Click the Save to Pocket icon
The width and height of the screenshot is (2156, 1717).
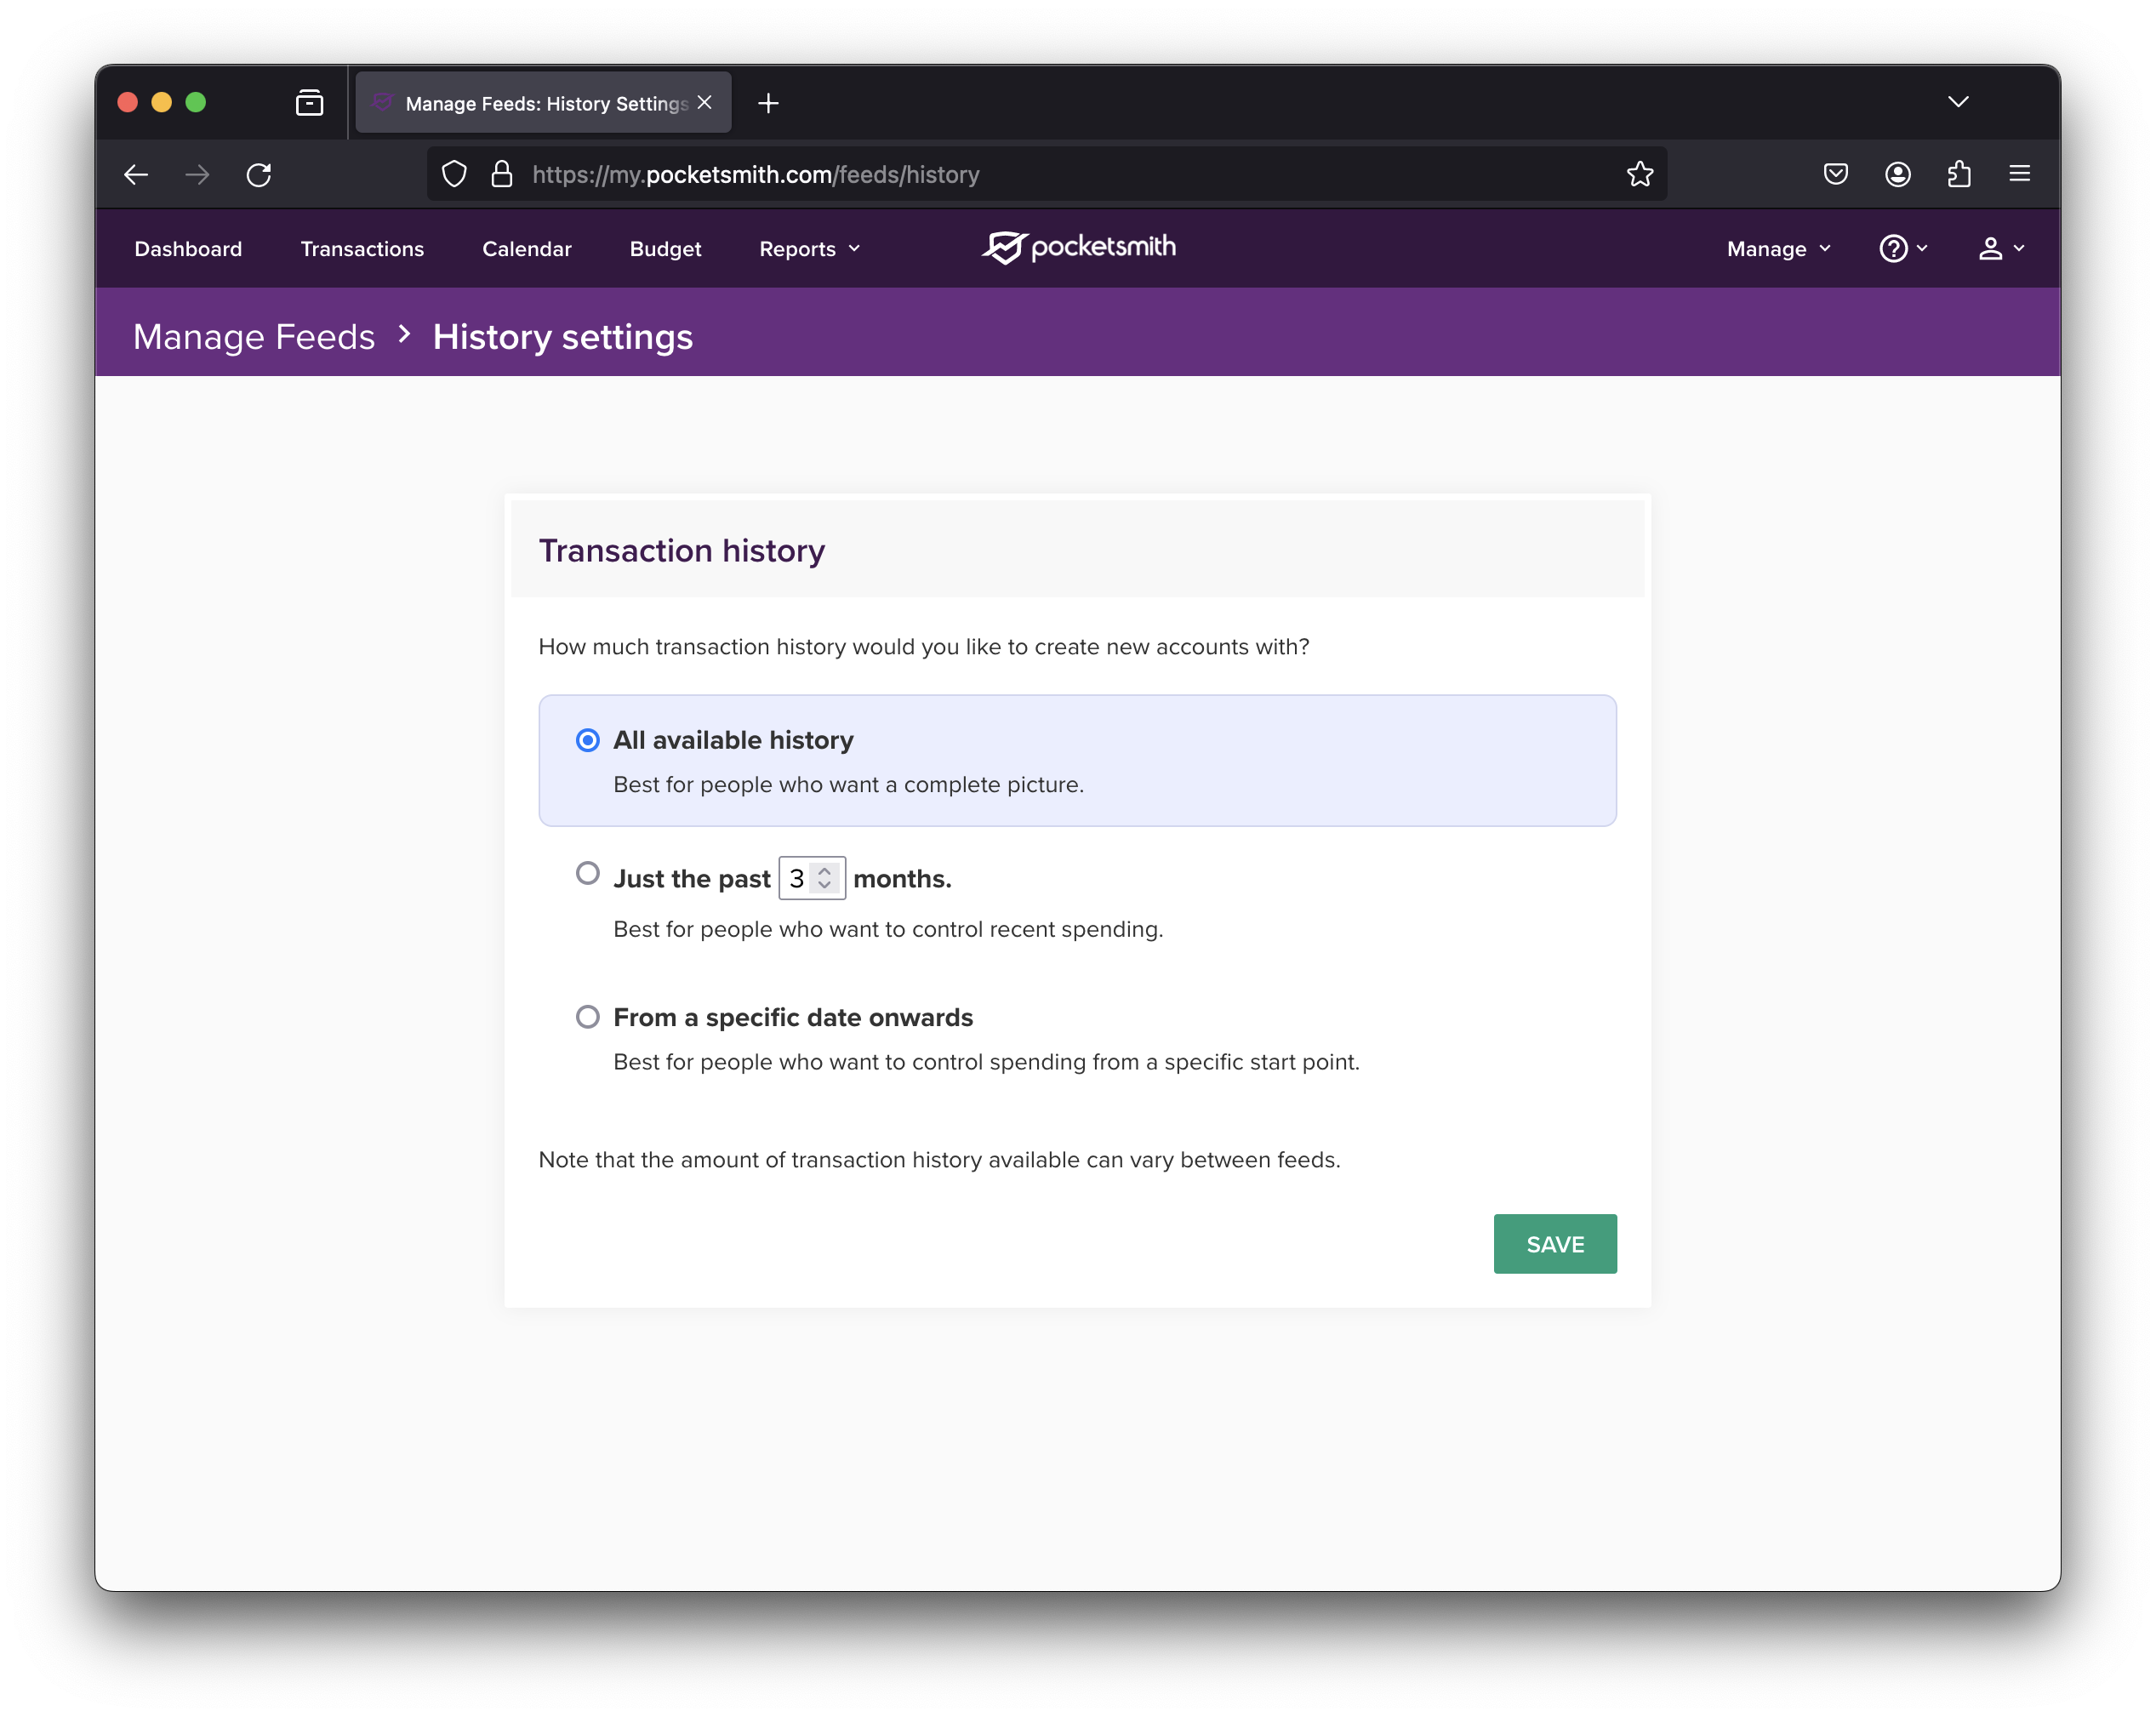tap(1835, 174)
